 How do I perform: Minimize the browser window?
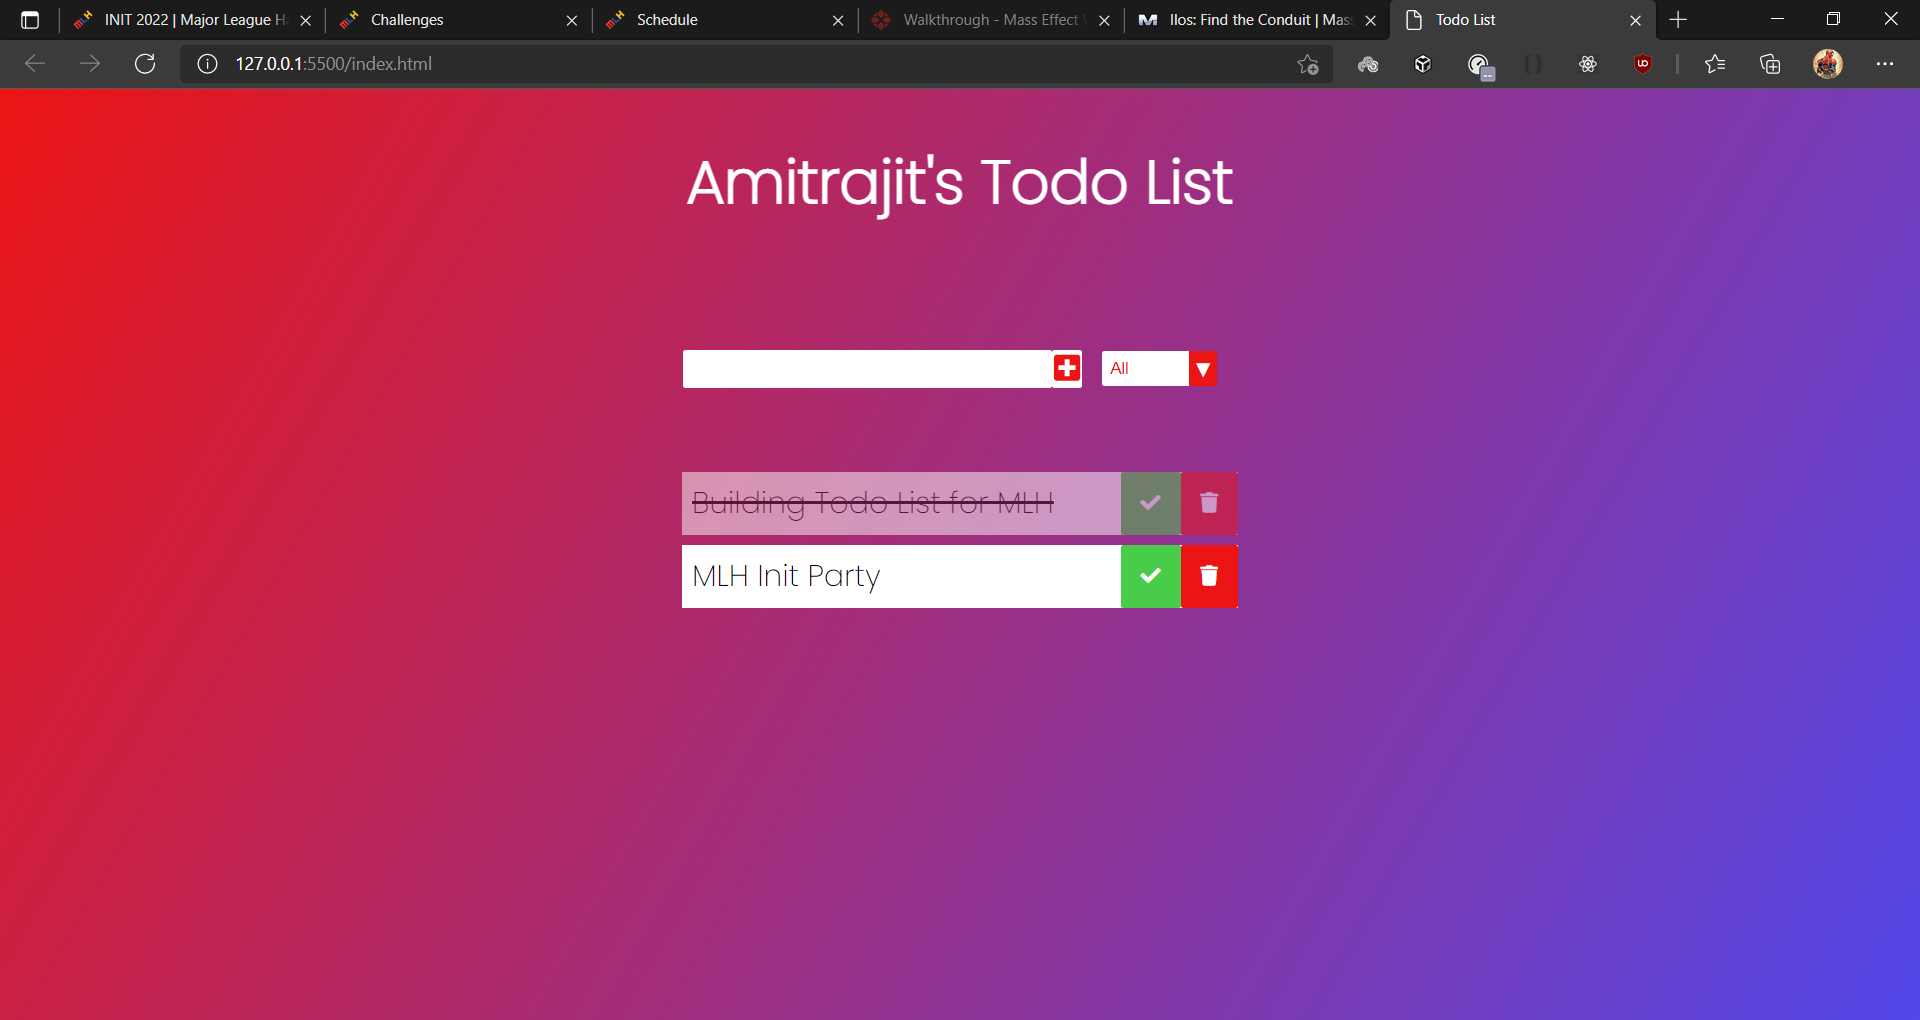[1777, 19]
